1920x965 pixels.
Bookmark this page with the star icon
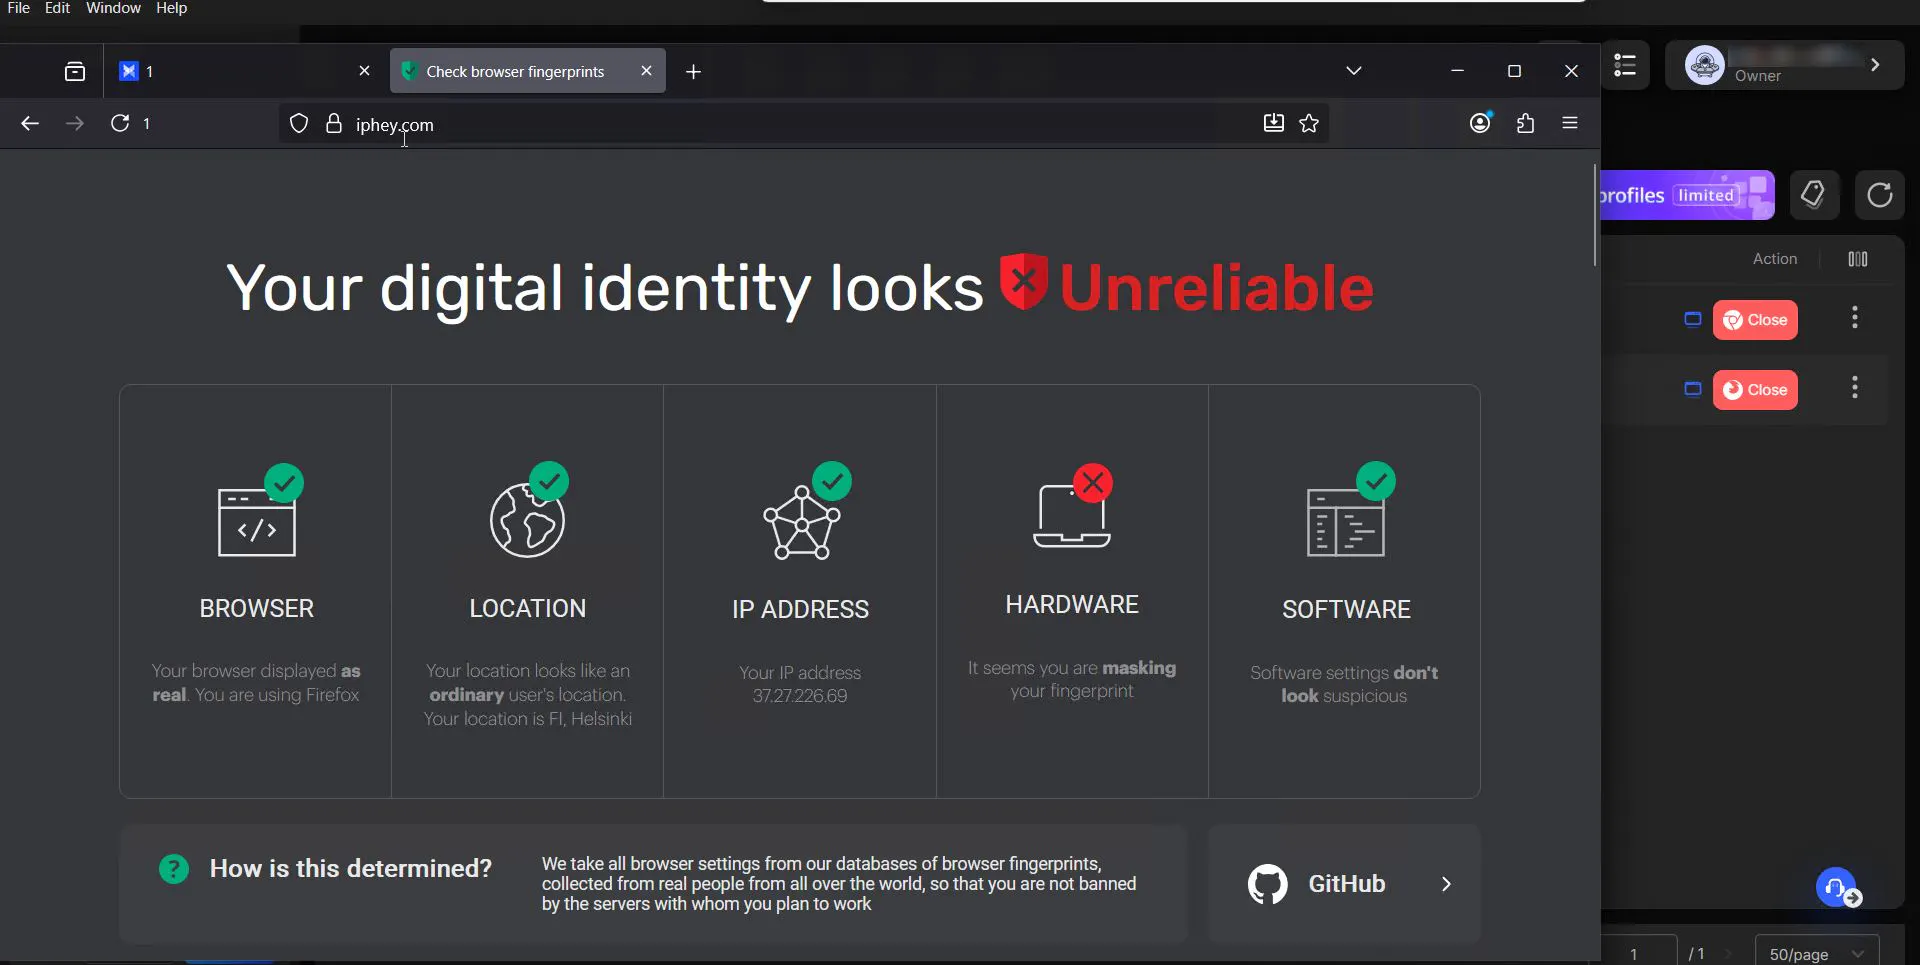tap(1309, 123)
